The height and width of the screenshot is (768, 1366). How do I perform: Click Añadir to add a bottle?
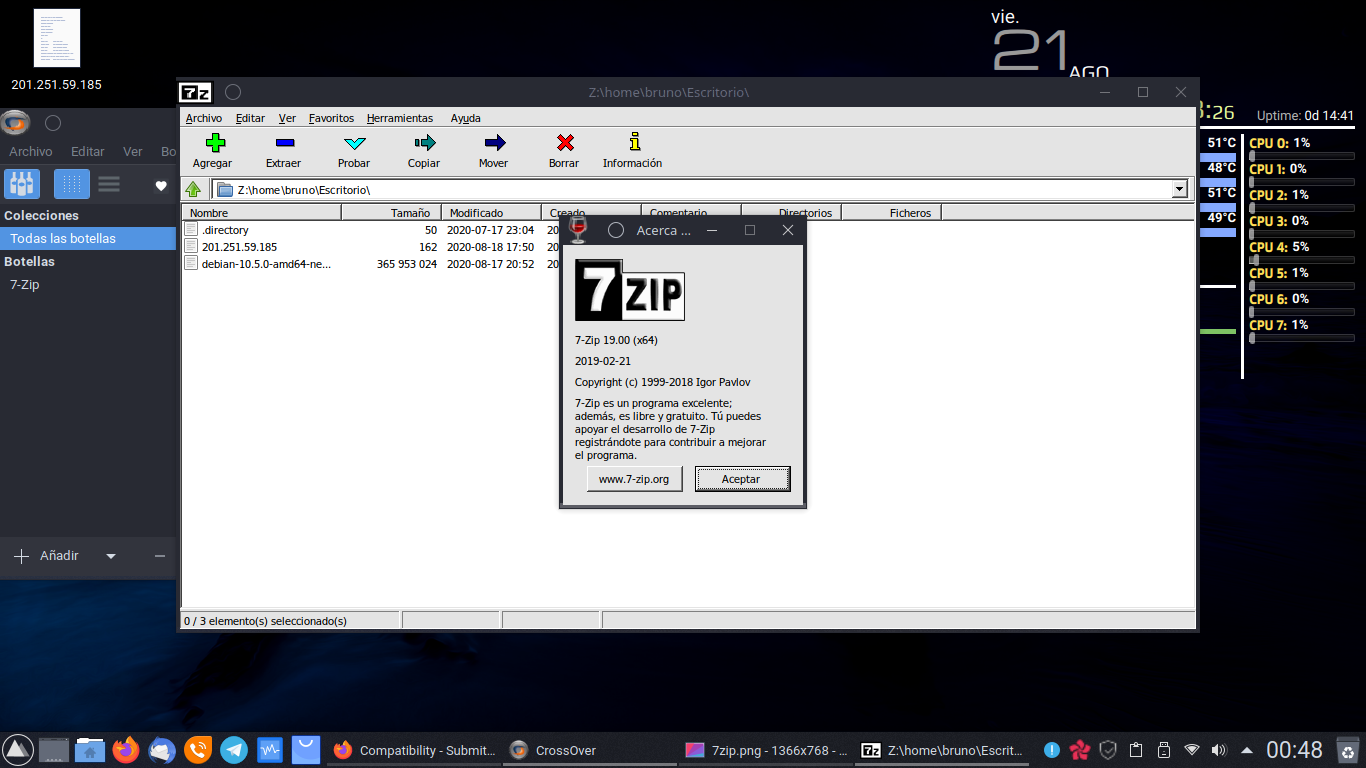[x=46, y=556]
